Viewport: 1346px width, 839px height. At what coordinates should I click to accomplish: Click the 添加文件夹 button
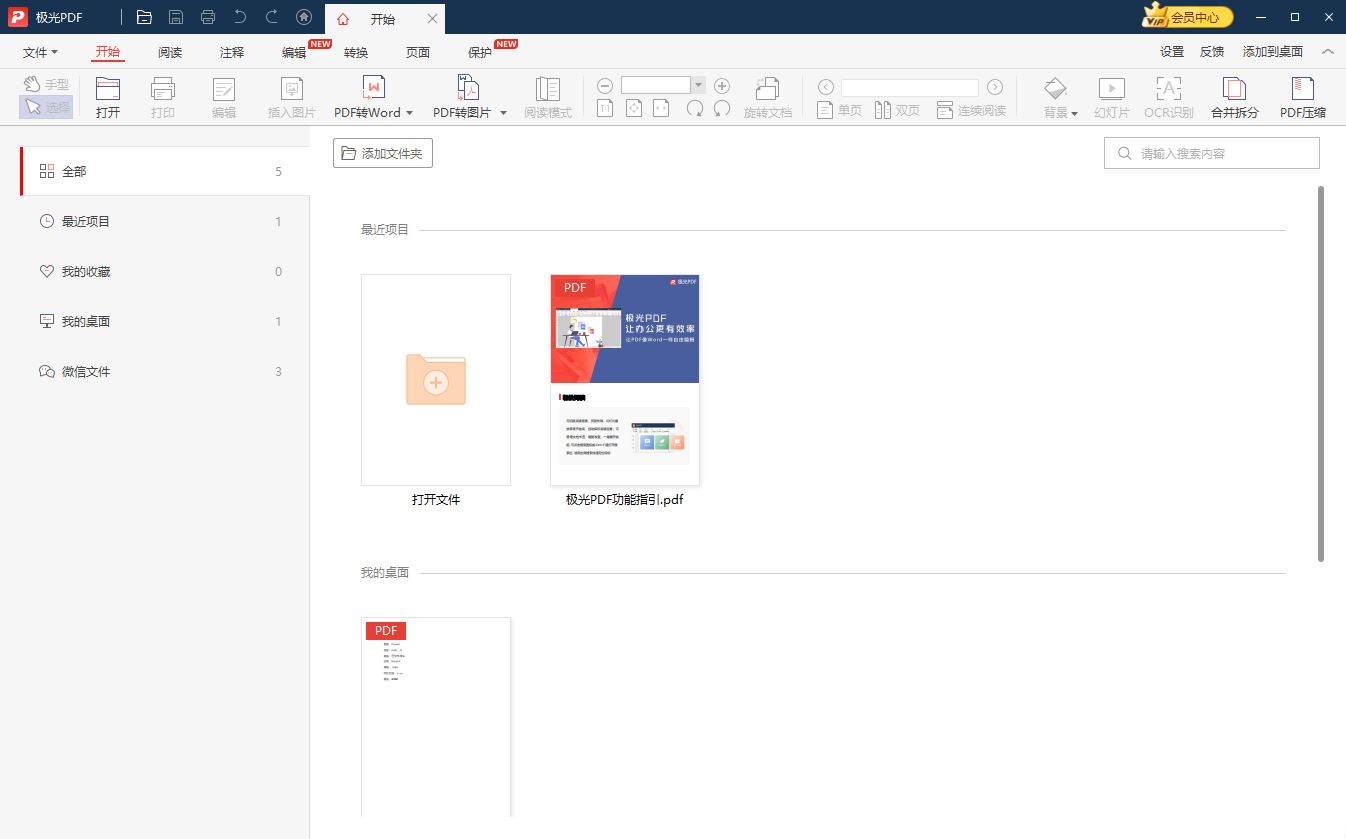pyautogui.click(x=383, y=154)
